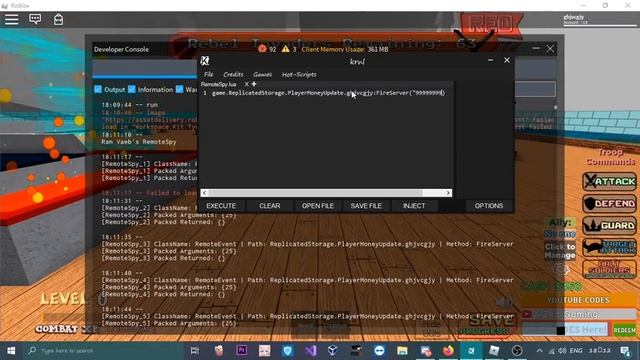Click the Ally 'Click to Manage' label
Image resolution: width=640 pixels, height=360 pixels.
pos(560,251)
